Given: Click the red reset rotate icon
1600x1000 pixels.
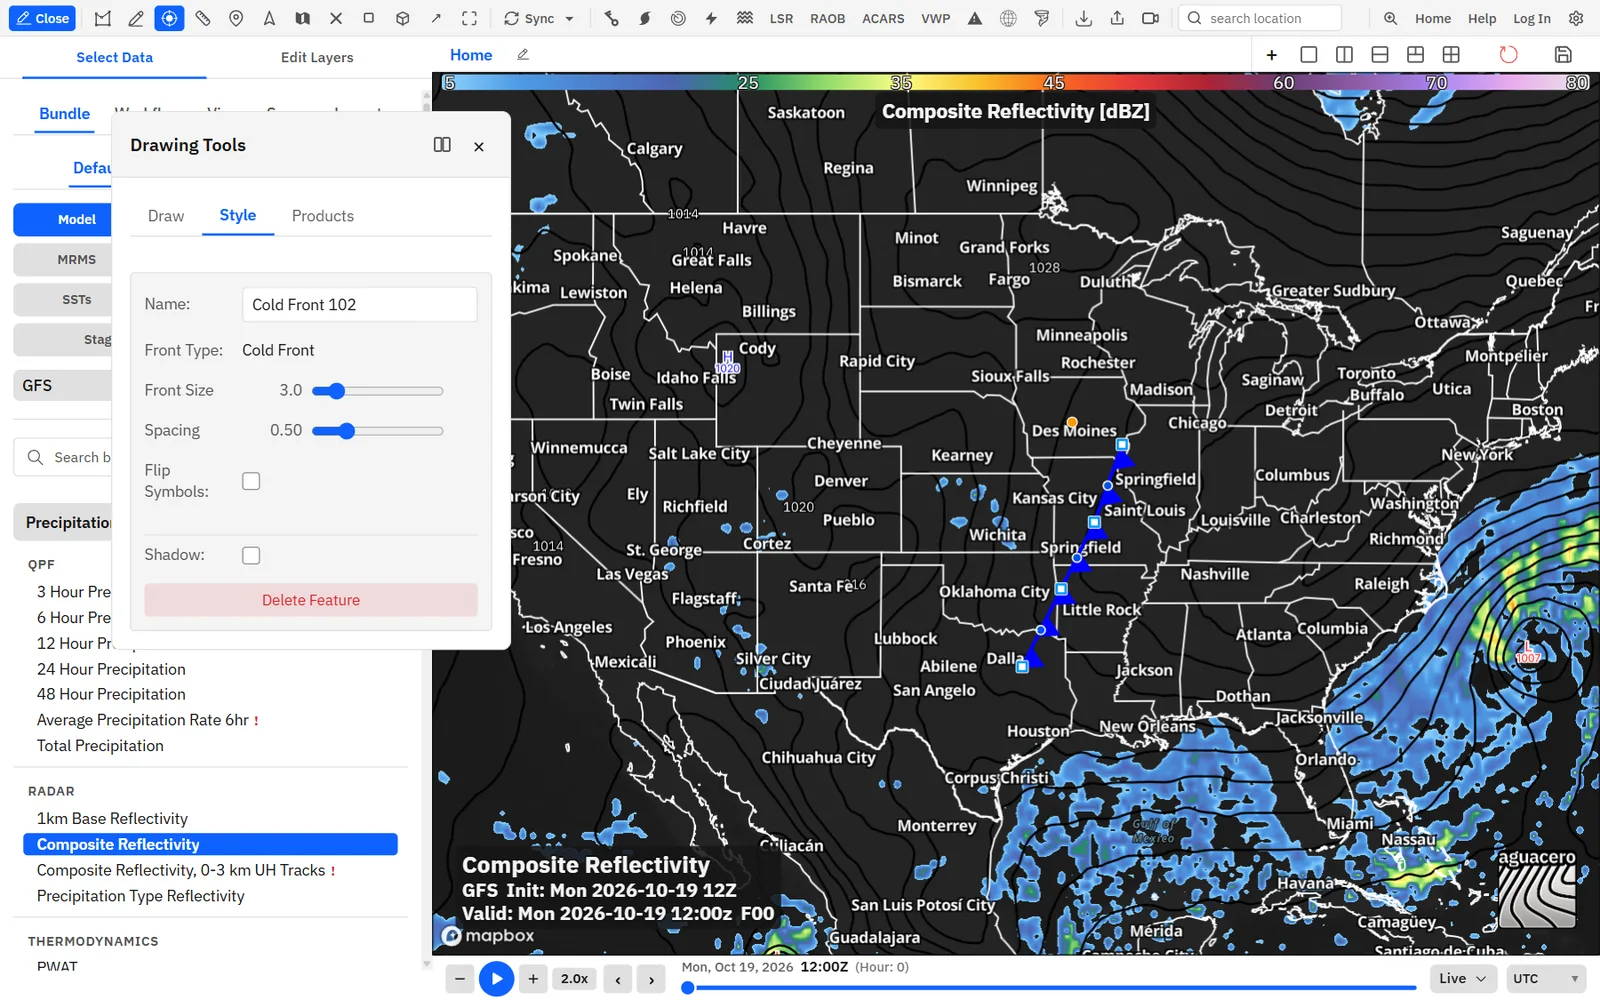Looking at the screenshot, I should coord(1508,55).
